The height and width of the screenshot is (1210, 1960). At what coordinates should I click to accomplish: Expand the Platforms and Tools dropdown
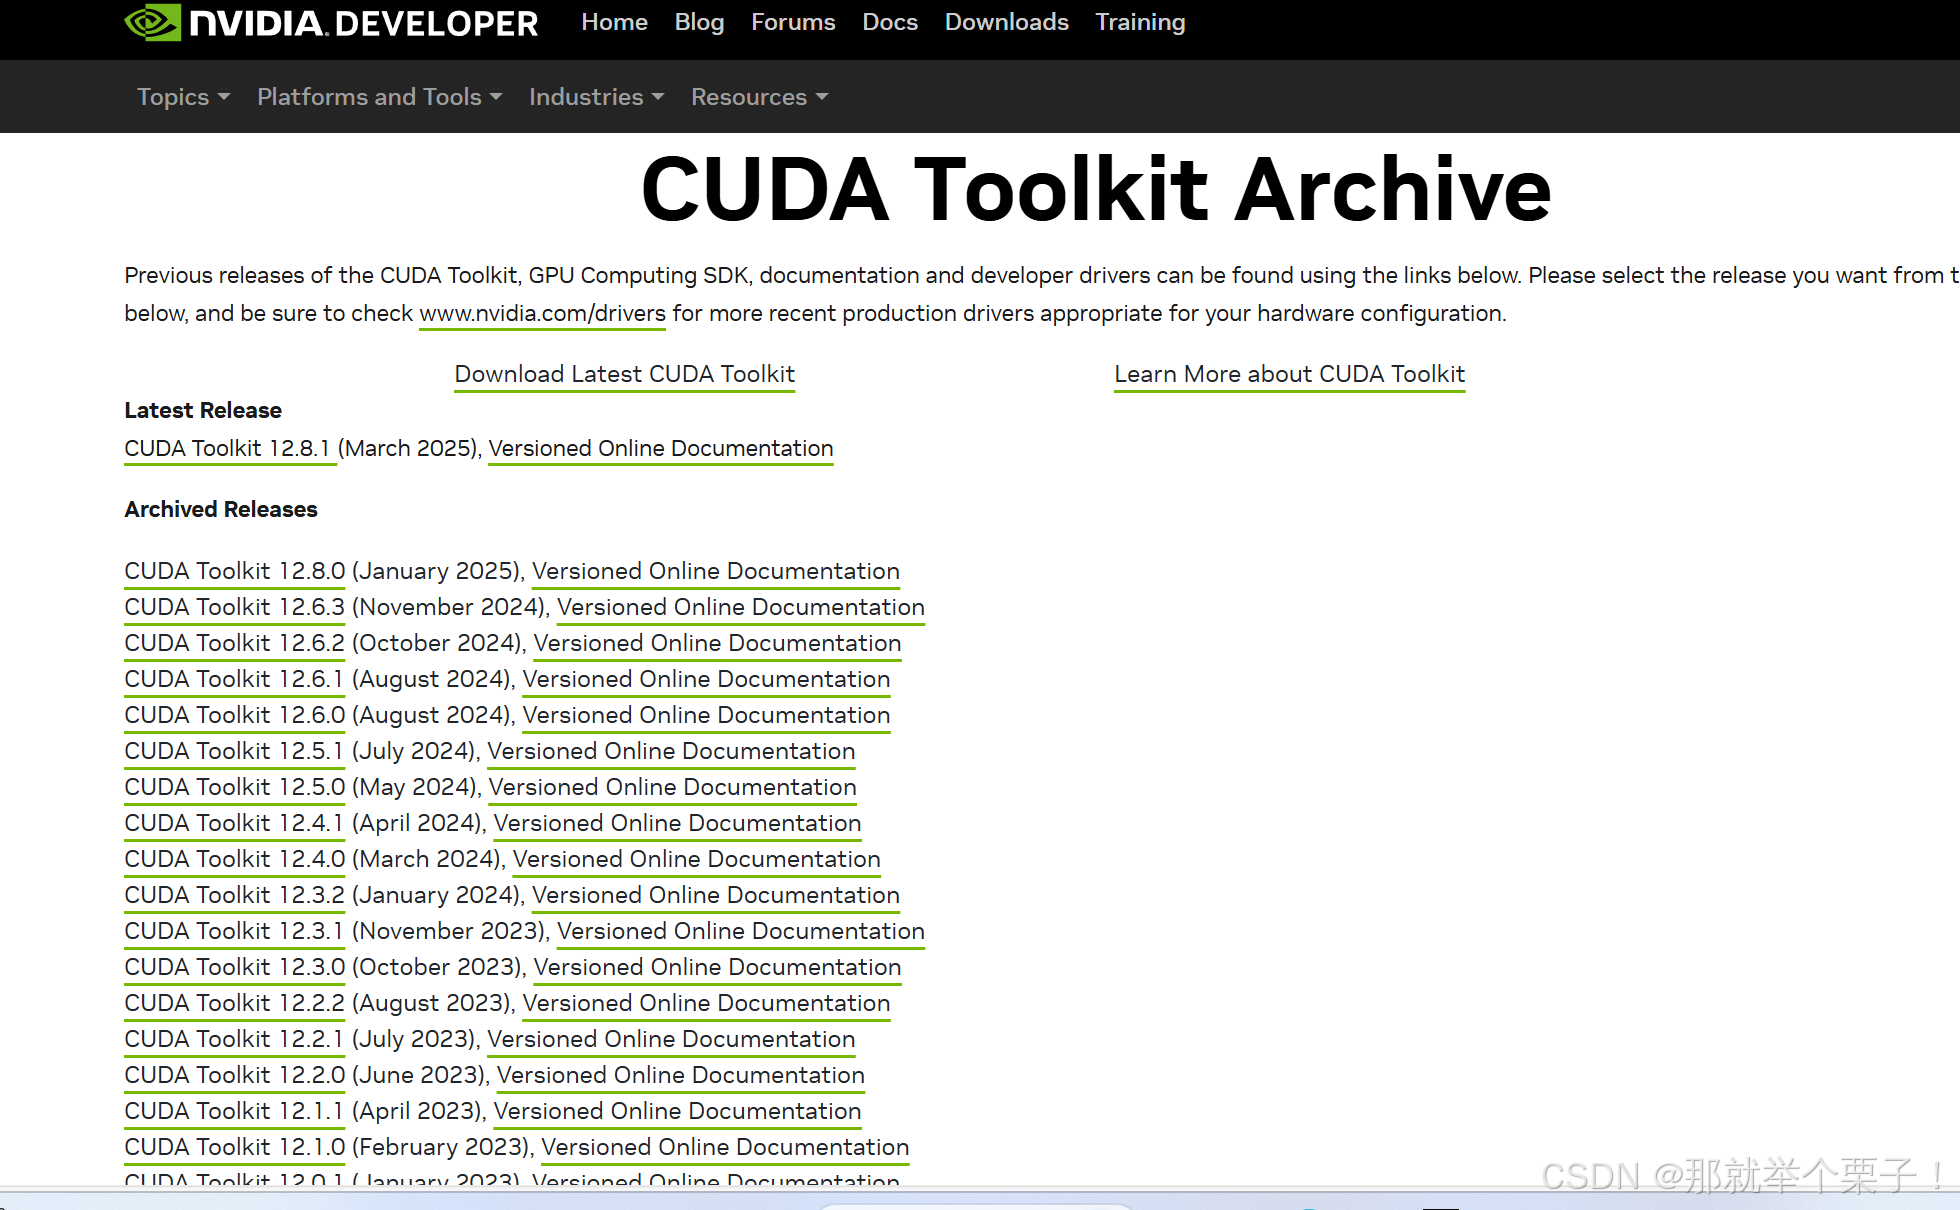click(379, 97)
